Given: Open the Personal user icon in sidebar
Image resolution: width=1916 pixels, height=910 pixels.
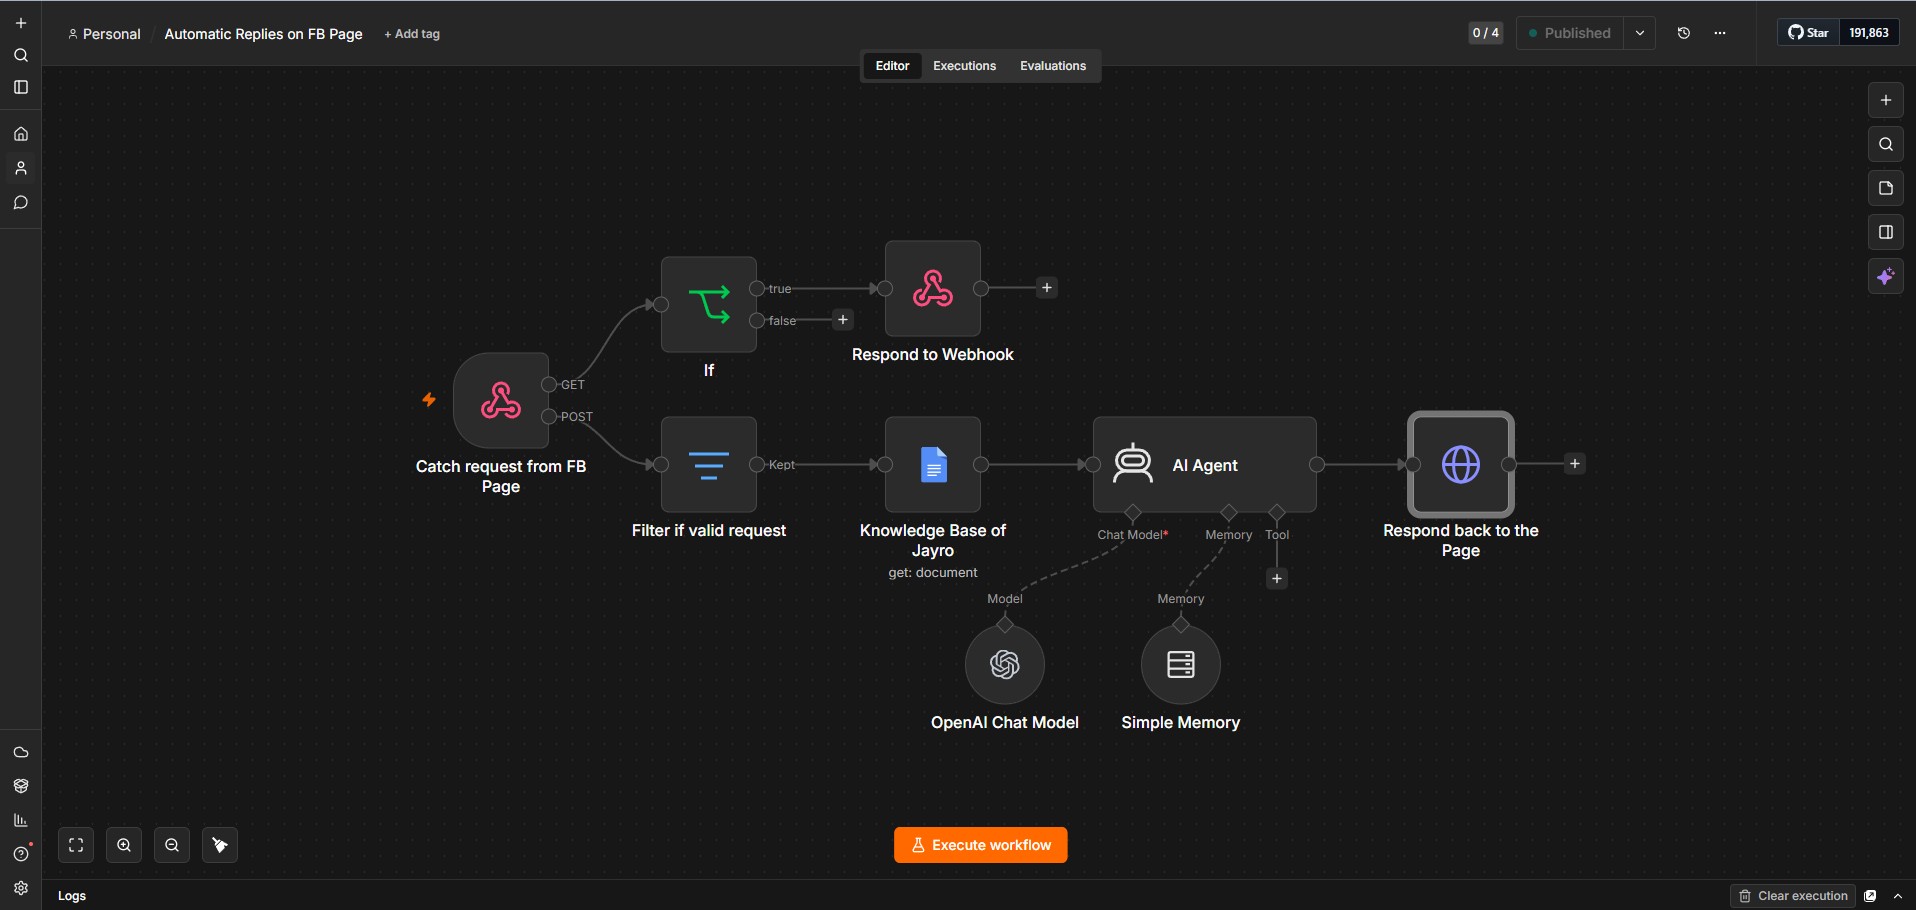Looking at the screenshot, I should (x=21, y=168).
